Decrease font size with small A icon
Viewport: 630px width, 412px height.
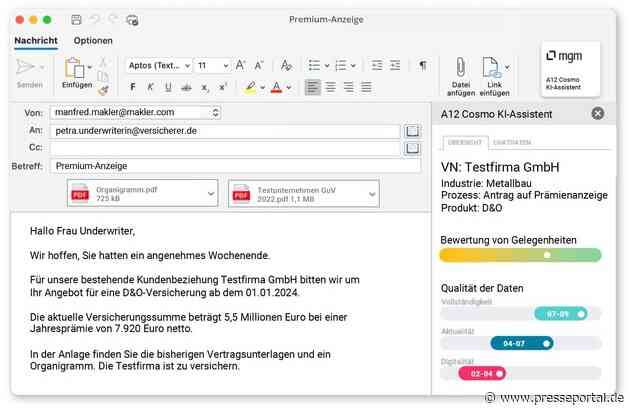tap(259, 65)
